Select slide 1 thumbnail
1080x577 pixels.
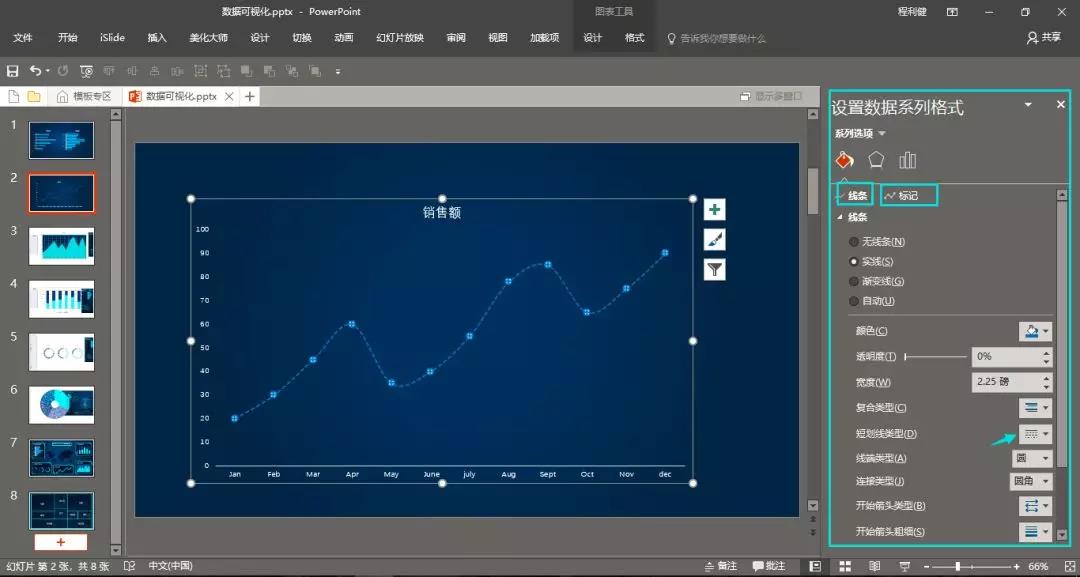tap(61, 140)
